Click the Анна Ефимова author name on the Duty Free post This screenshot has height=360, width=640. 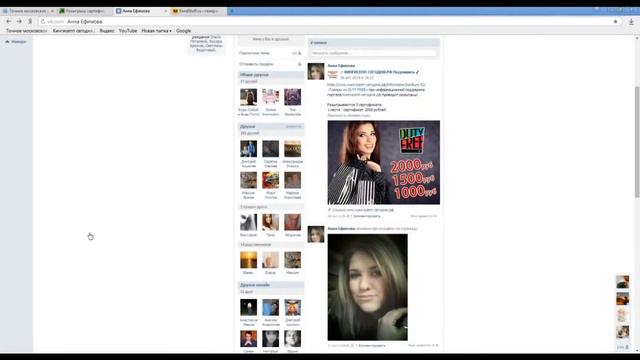point(341,66)
